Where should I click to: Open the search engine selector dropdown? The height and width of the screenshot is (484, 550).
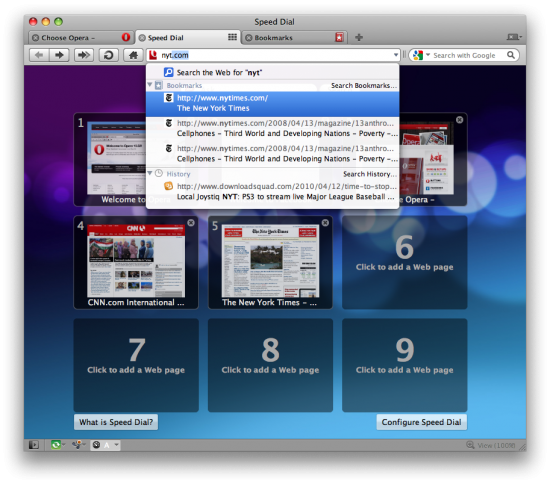tap(428, 55)
